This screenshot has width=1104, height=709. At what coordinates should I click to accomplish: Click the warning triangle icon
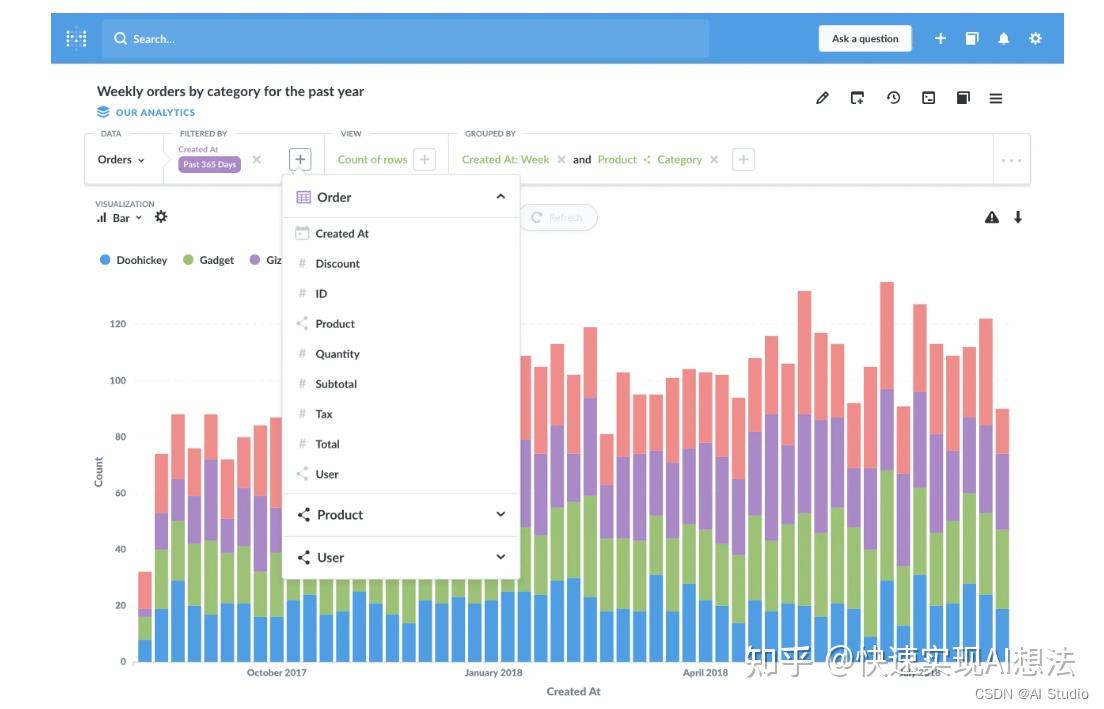click(x=991, y=218)
